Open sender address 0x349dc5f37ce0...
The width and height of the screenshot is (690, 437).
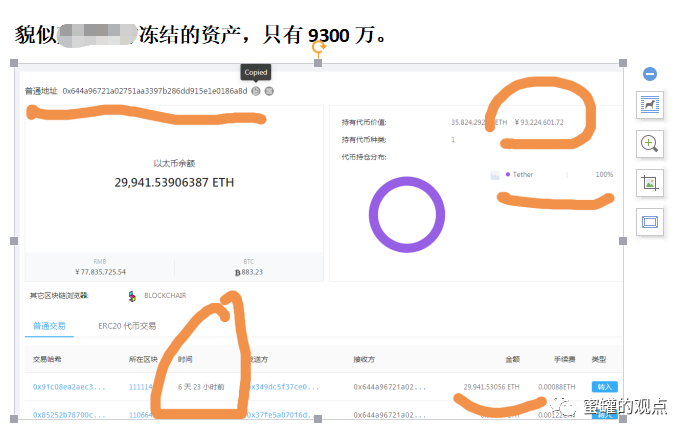[284, 387]
